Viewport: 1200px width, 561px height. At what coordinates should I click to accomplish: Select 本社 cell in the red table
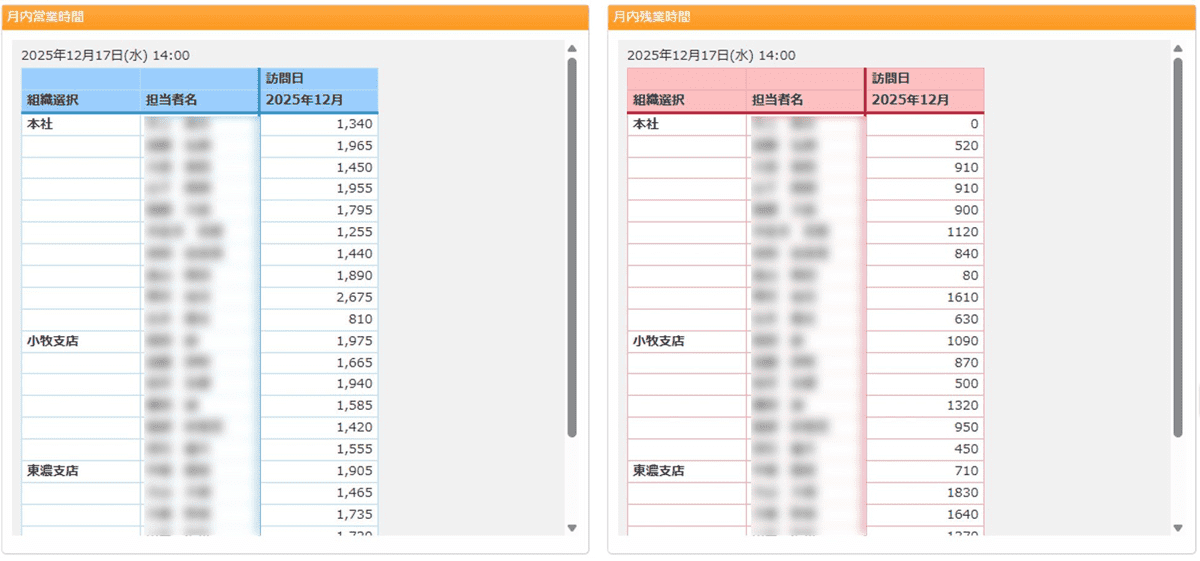click(687, 125)
